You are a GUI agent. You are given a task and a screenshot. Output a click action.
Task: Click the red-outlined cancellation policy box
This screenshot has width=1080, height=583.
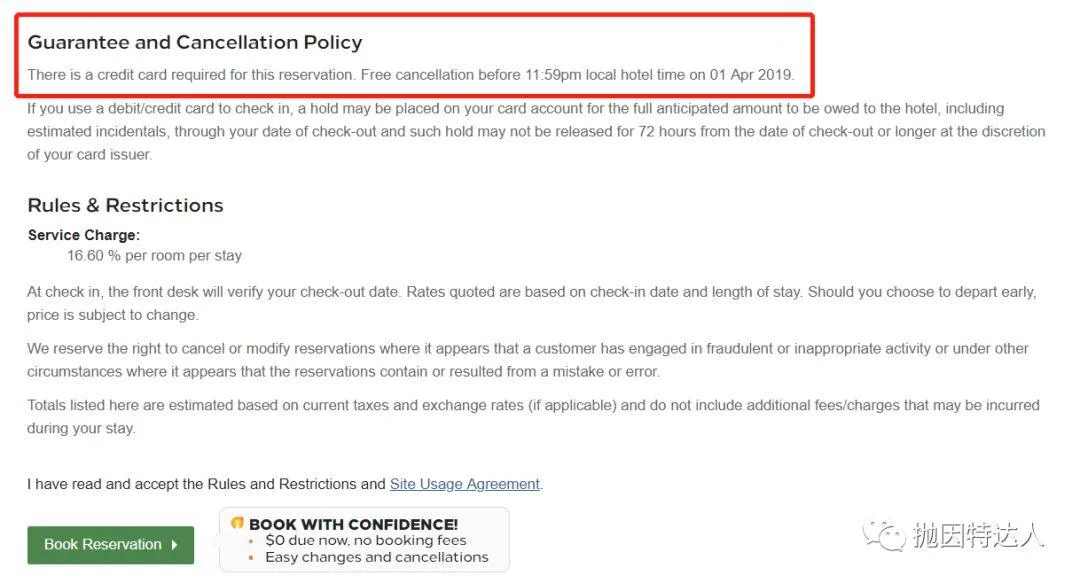click(415, 55)
